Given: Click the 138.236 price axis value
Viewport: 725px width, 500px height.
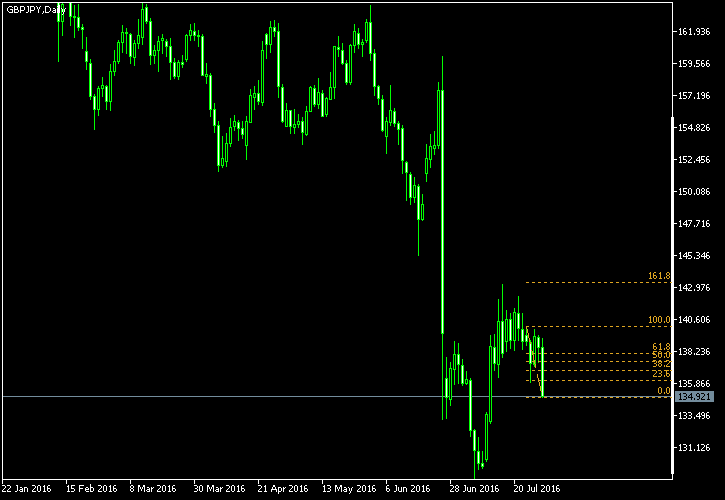Looking at the screenshot, I should tap(694, 352).
